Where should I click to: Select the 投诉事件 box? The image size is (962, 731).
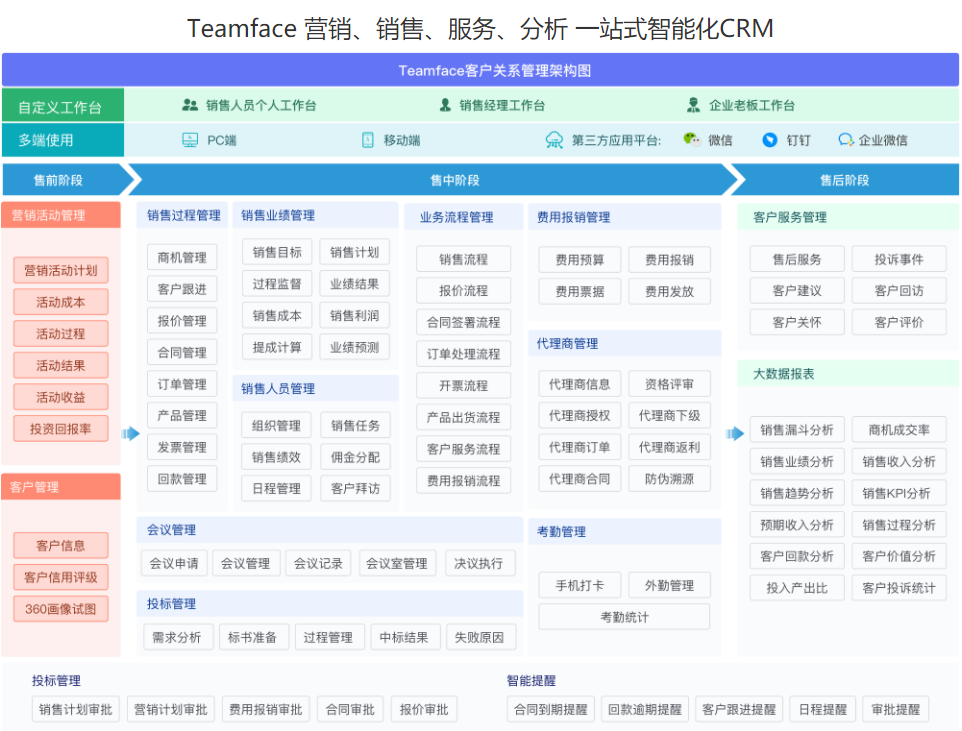coord(899,260)
